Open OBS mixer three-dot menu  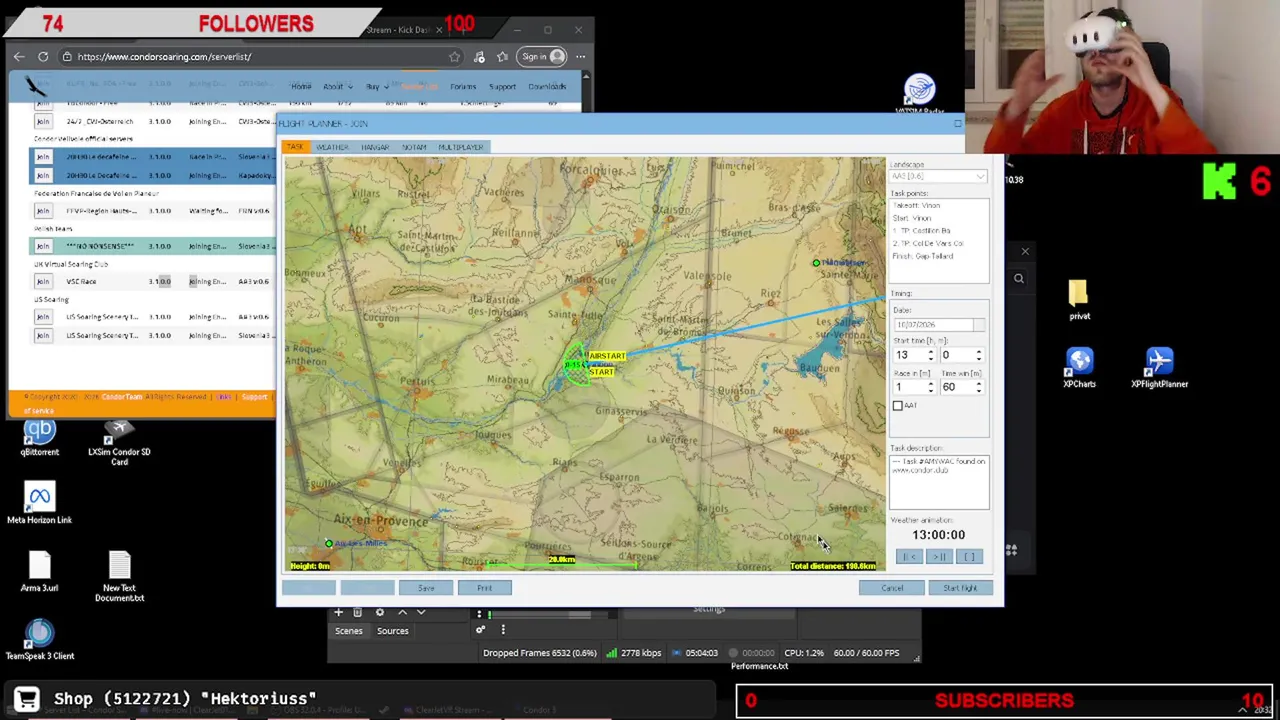click(503, 630)
